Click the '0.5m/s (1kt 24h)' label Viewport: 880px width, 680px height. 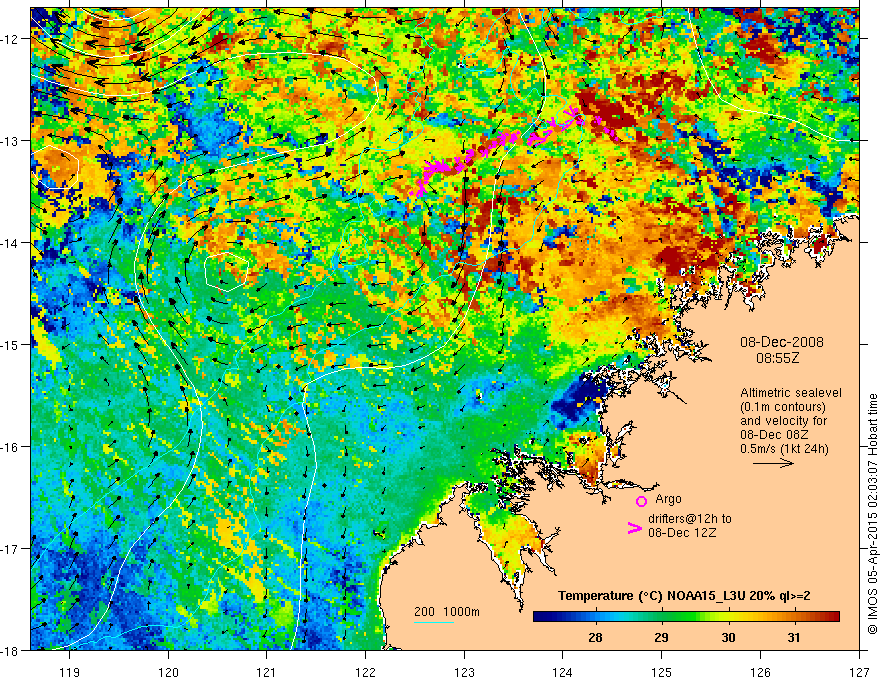point(784,449)
